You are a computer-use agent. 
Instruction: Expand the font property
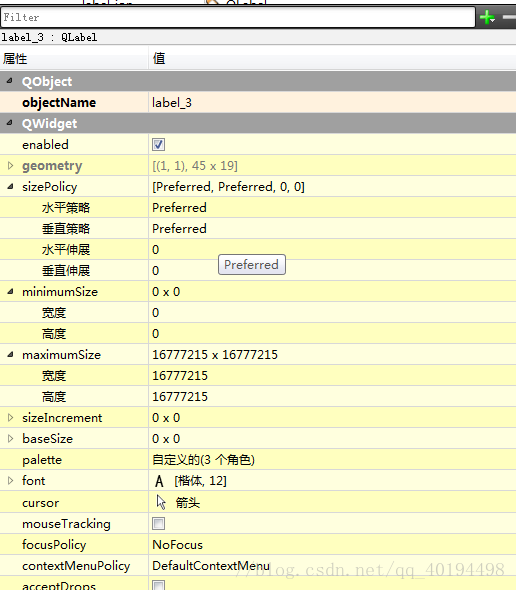(11, 481)
